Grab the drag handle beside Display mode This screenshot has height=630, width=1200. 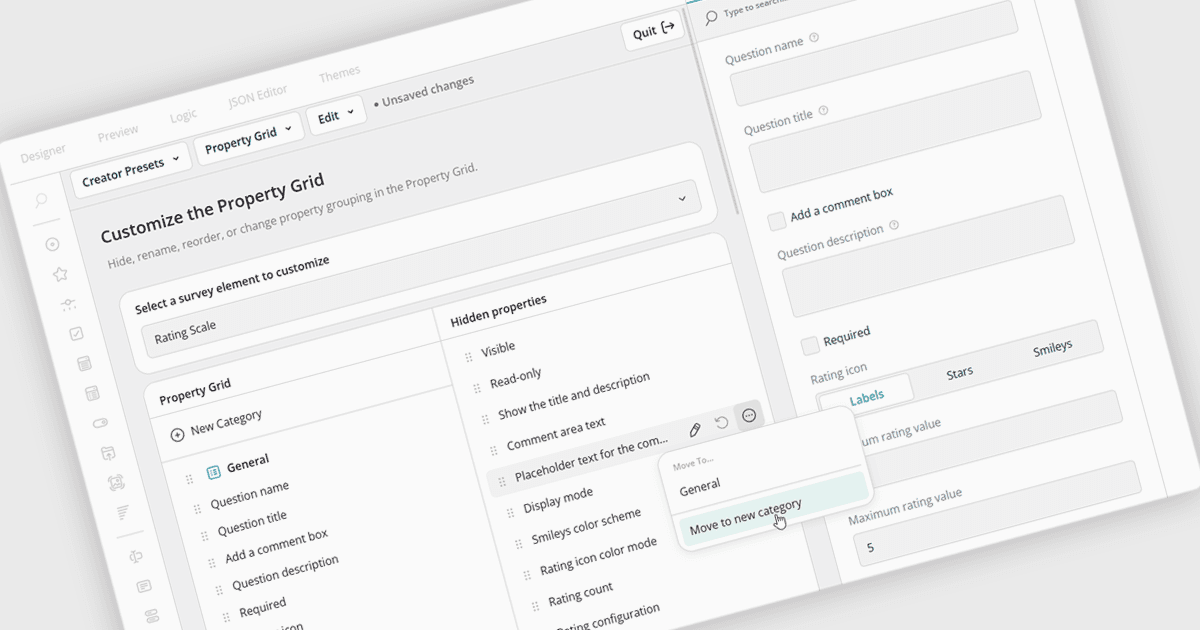(509, 513)
